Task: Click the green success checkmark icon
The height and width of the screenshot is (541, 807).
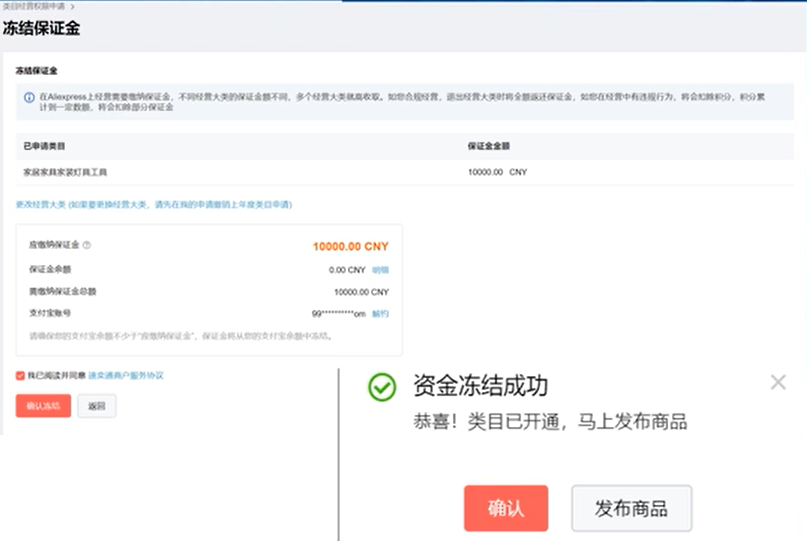Action: pos(382,387)
